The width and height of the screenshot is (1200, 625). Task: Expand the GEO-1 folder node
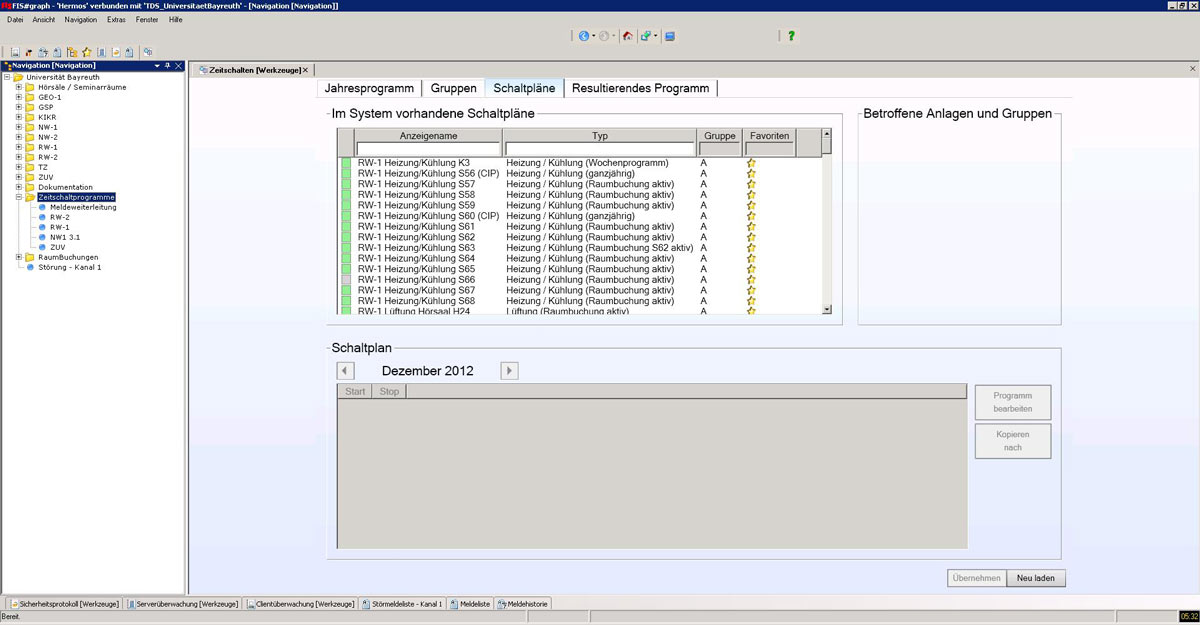[x=18, y=97]
